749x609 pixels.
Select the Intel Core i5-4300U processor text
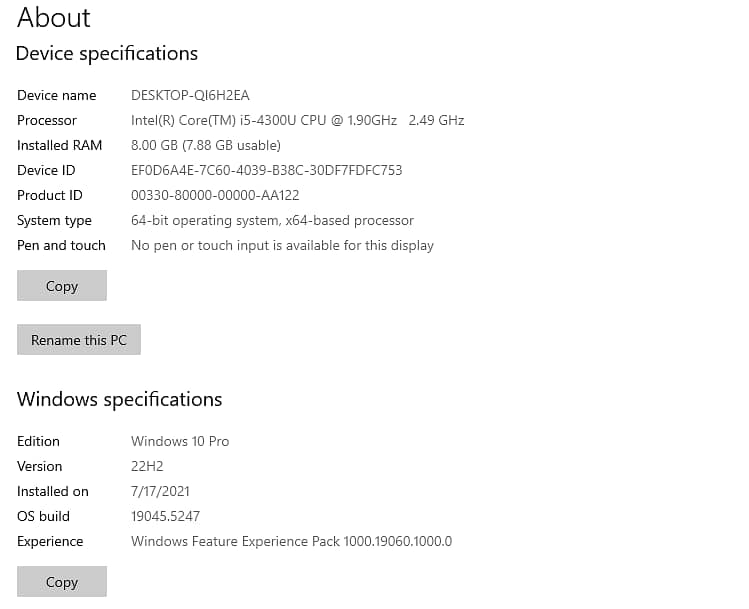(x=297, y=121)
